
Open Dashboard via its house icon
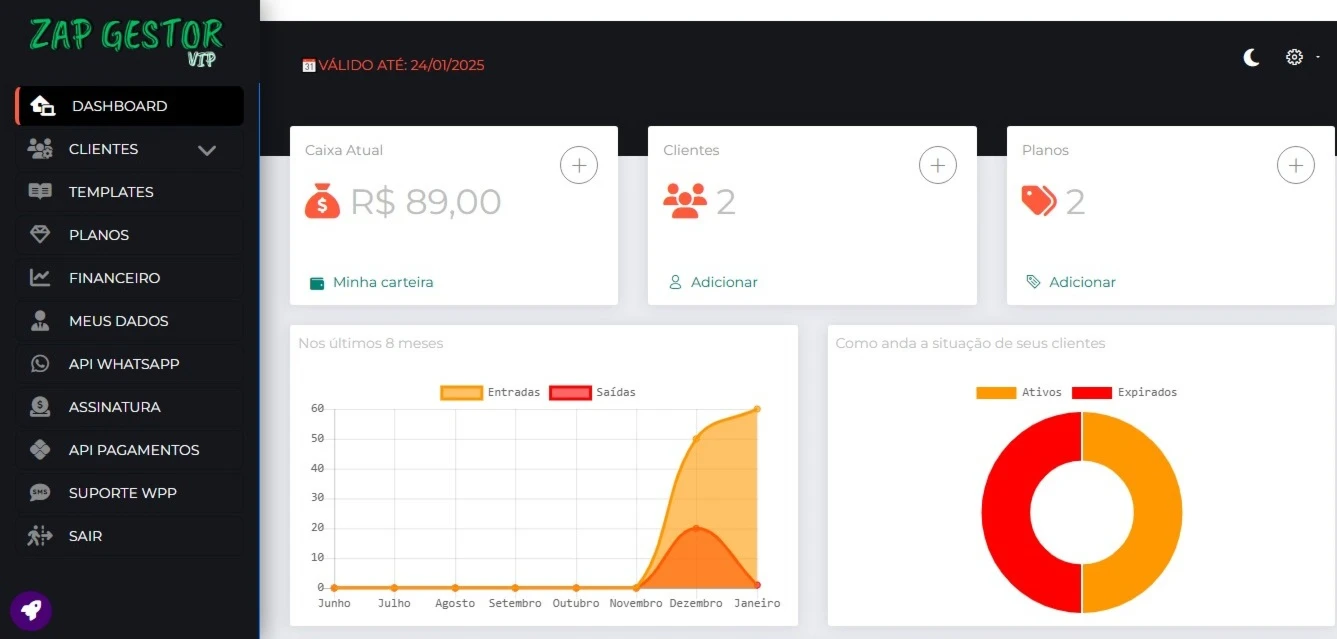[42, 106]
